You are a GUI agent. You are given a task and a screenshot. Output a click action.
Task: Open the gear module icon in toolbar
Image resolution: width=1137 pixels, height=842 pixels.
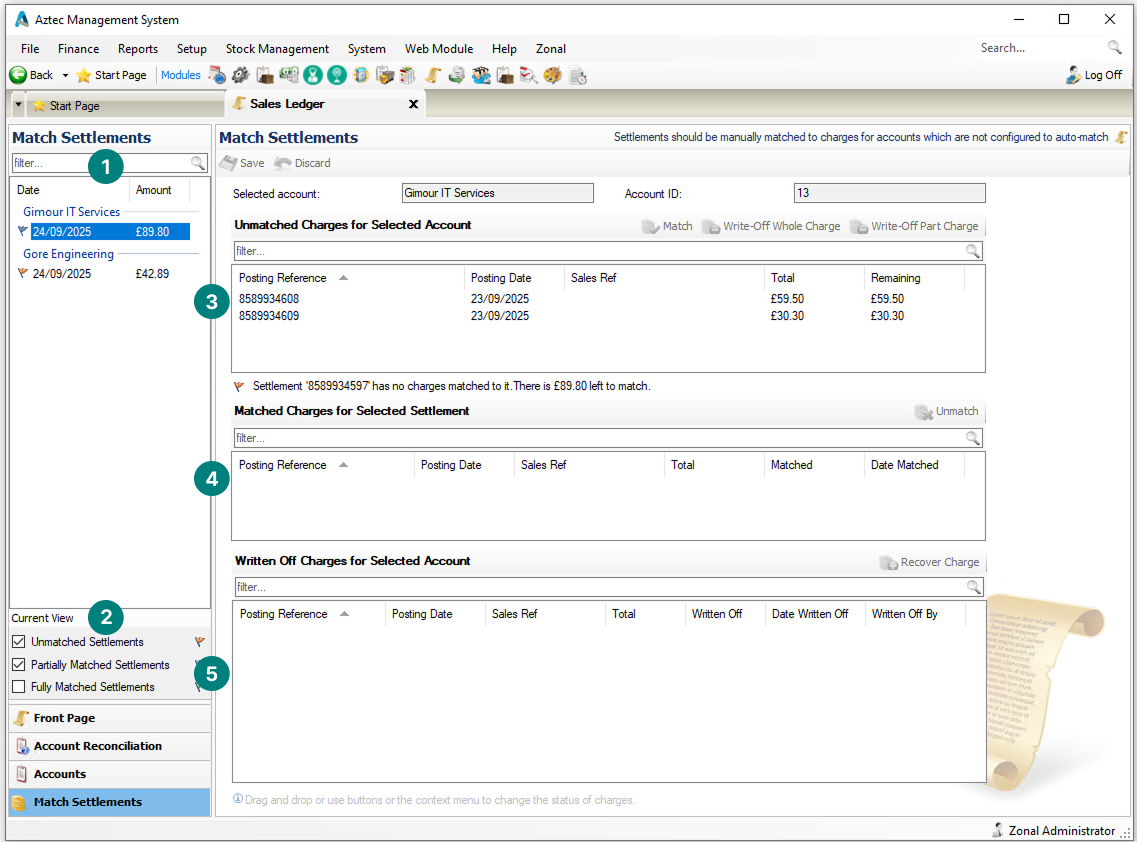tap(240, 75)
